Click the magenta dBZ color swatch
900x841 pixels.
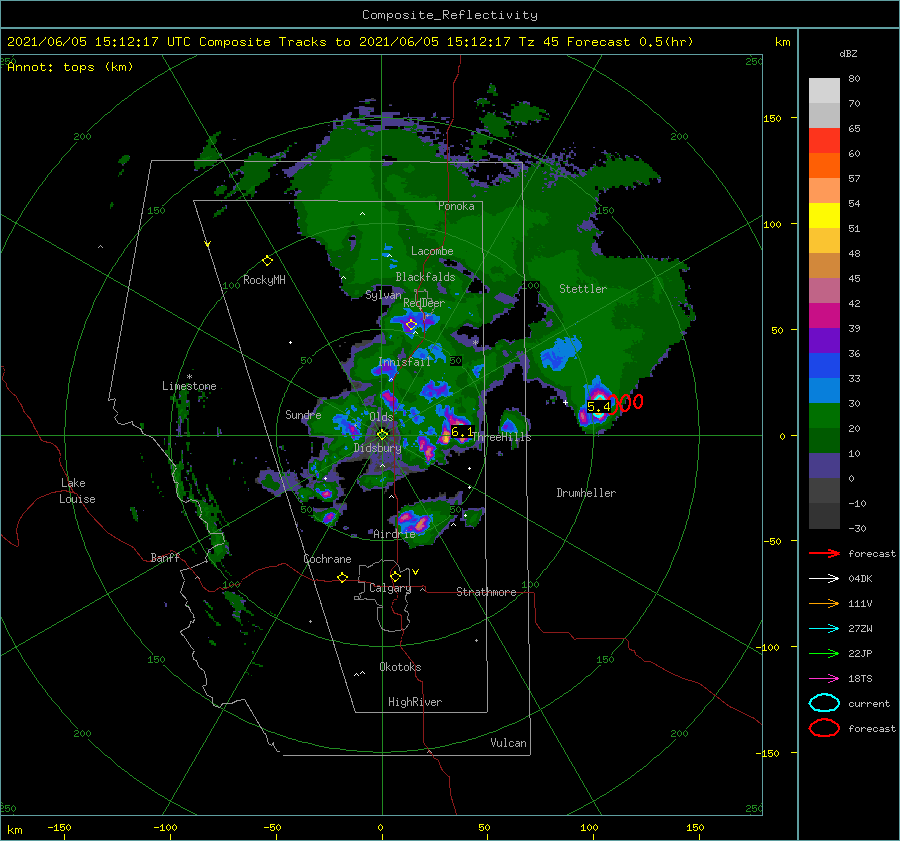(824, 315)
